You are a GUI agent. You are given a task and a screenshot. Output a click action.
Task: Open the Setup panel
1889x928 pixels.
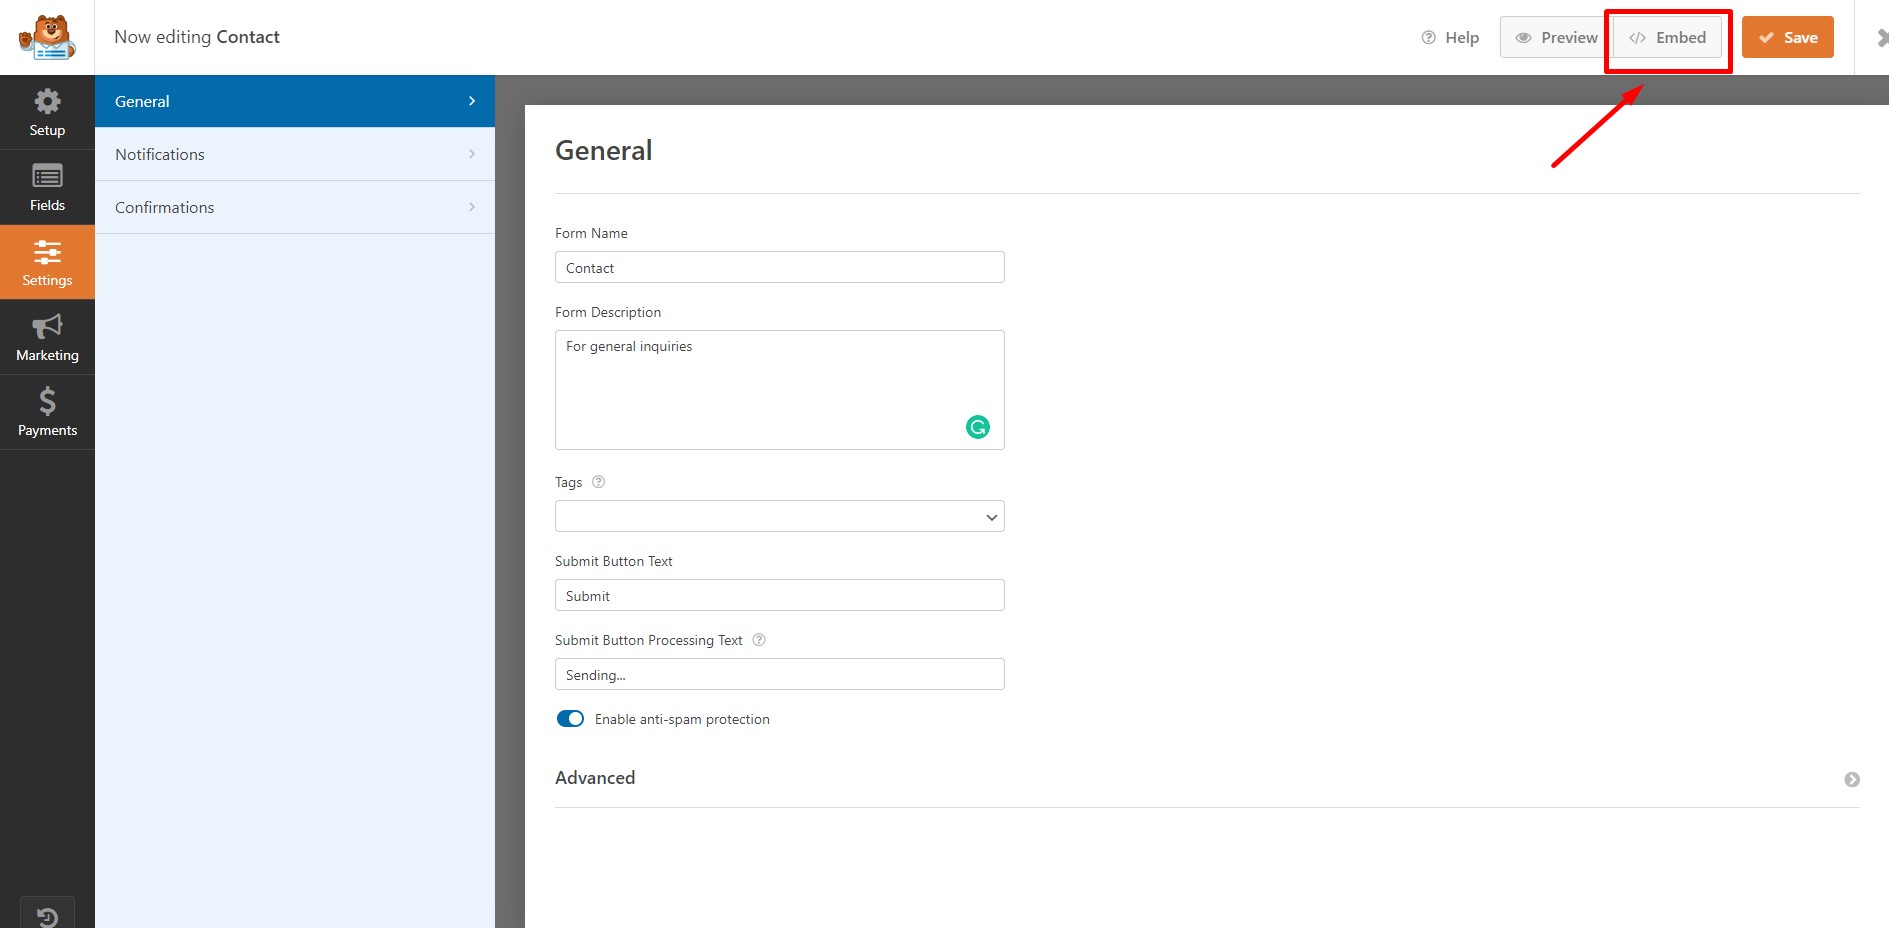pyautogui.click(x=47, y=112)
